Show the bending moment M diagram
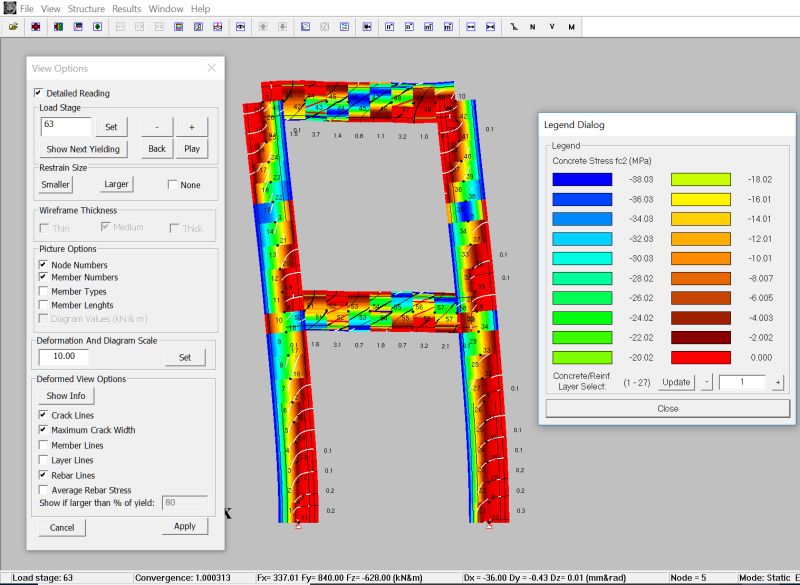Viewport: 800px width, 585px height. point(571,27)
